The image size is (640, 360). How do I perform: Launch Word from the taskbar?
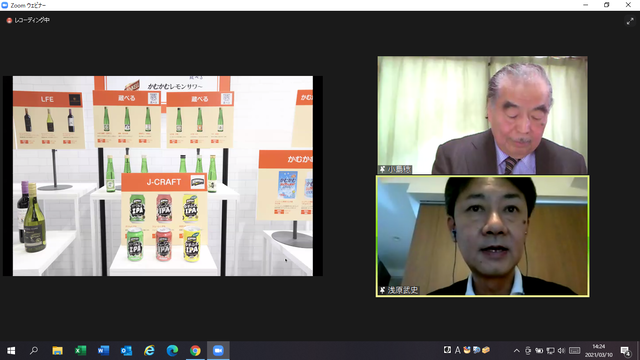(103, 351)
